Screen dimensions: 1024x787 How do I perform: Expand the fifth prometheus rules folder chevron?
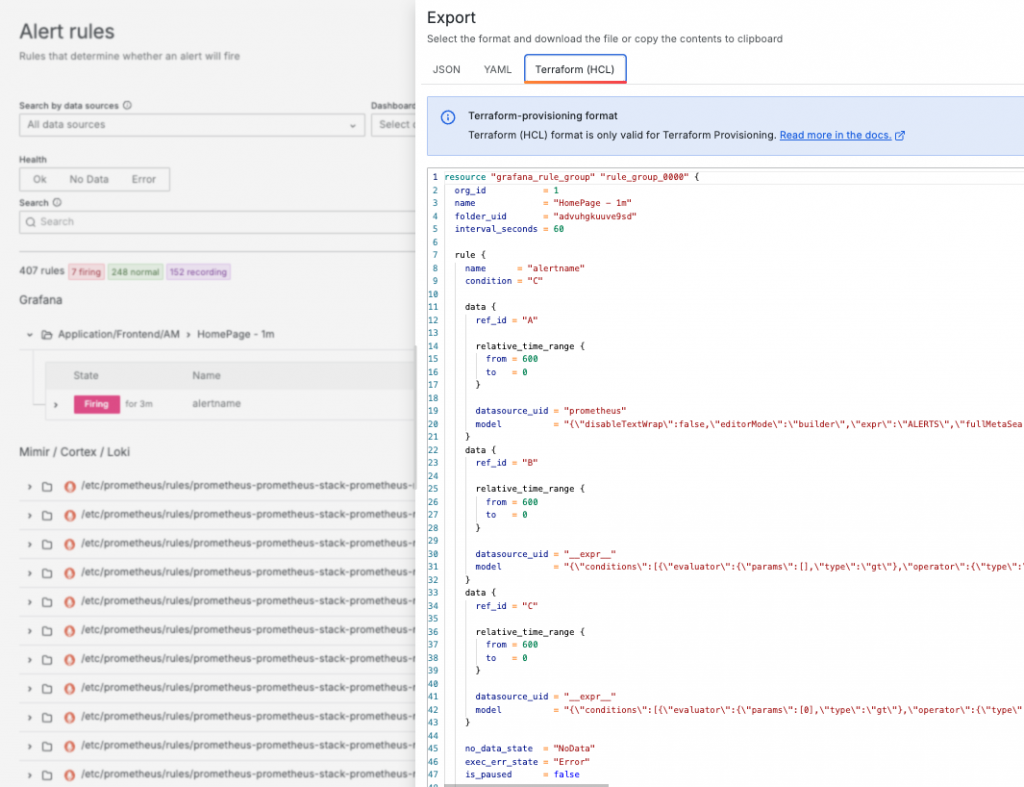pos(29,602)
